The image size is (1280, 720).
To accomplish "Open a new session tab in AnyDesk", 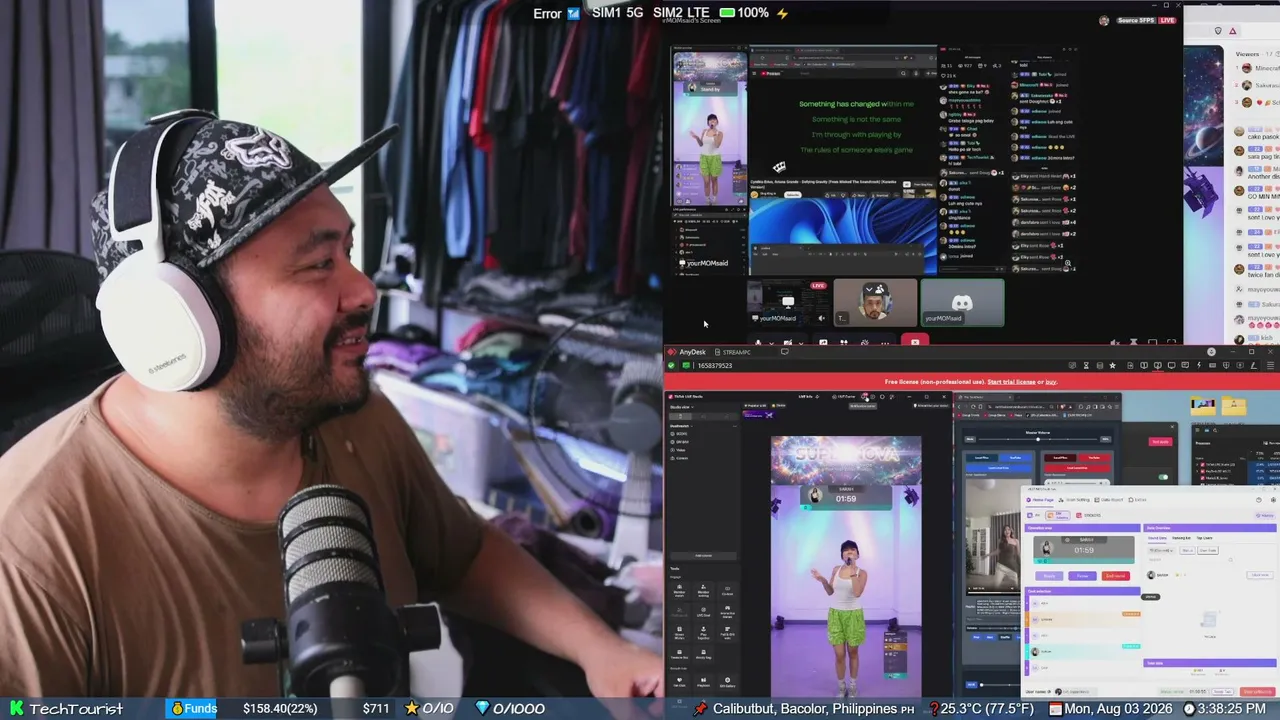I will coord(785,352).
